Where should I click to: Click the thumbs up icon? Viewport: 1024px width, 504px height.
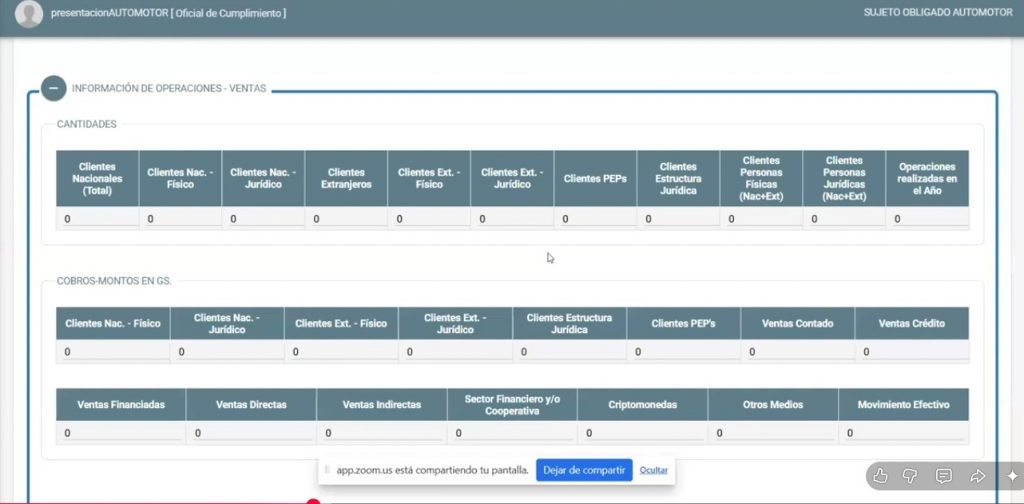[x=880, y=476]
